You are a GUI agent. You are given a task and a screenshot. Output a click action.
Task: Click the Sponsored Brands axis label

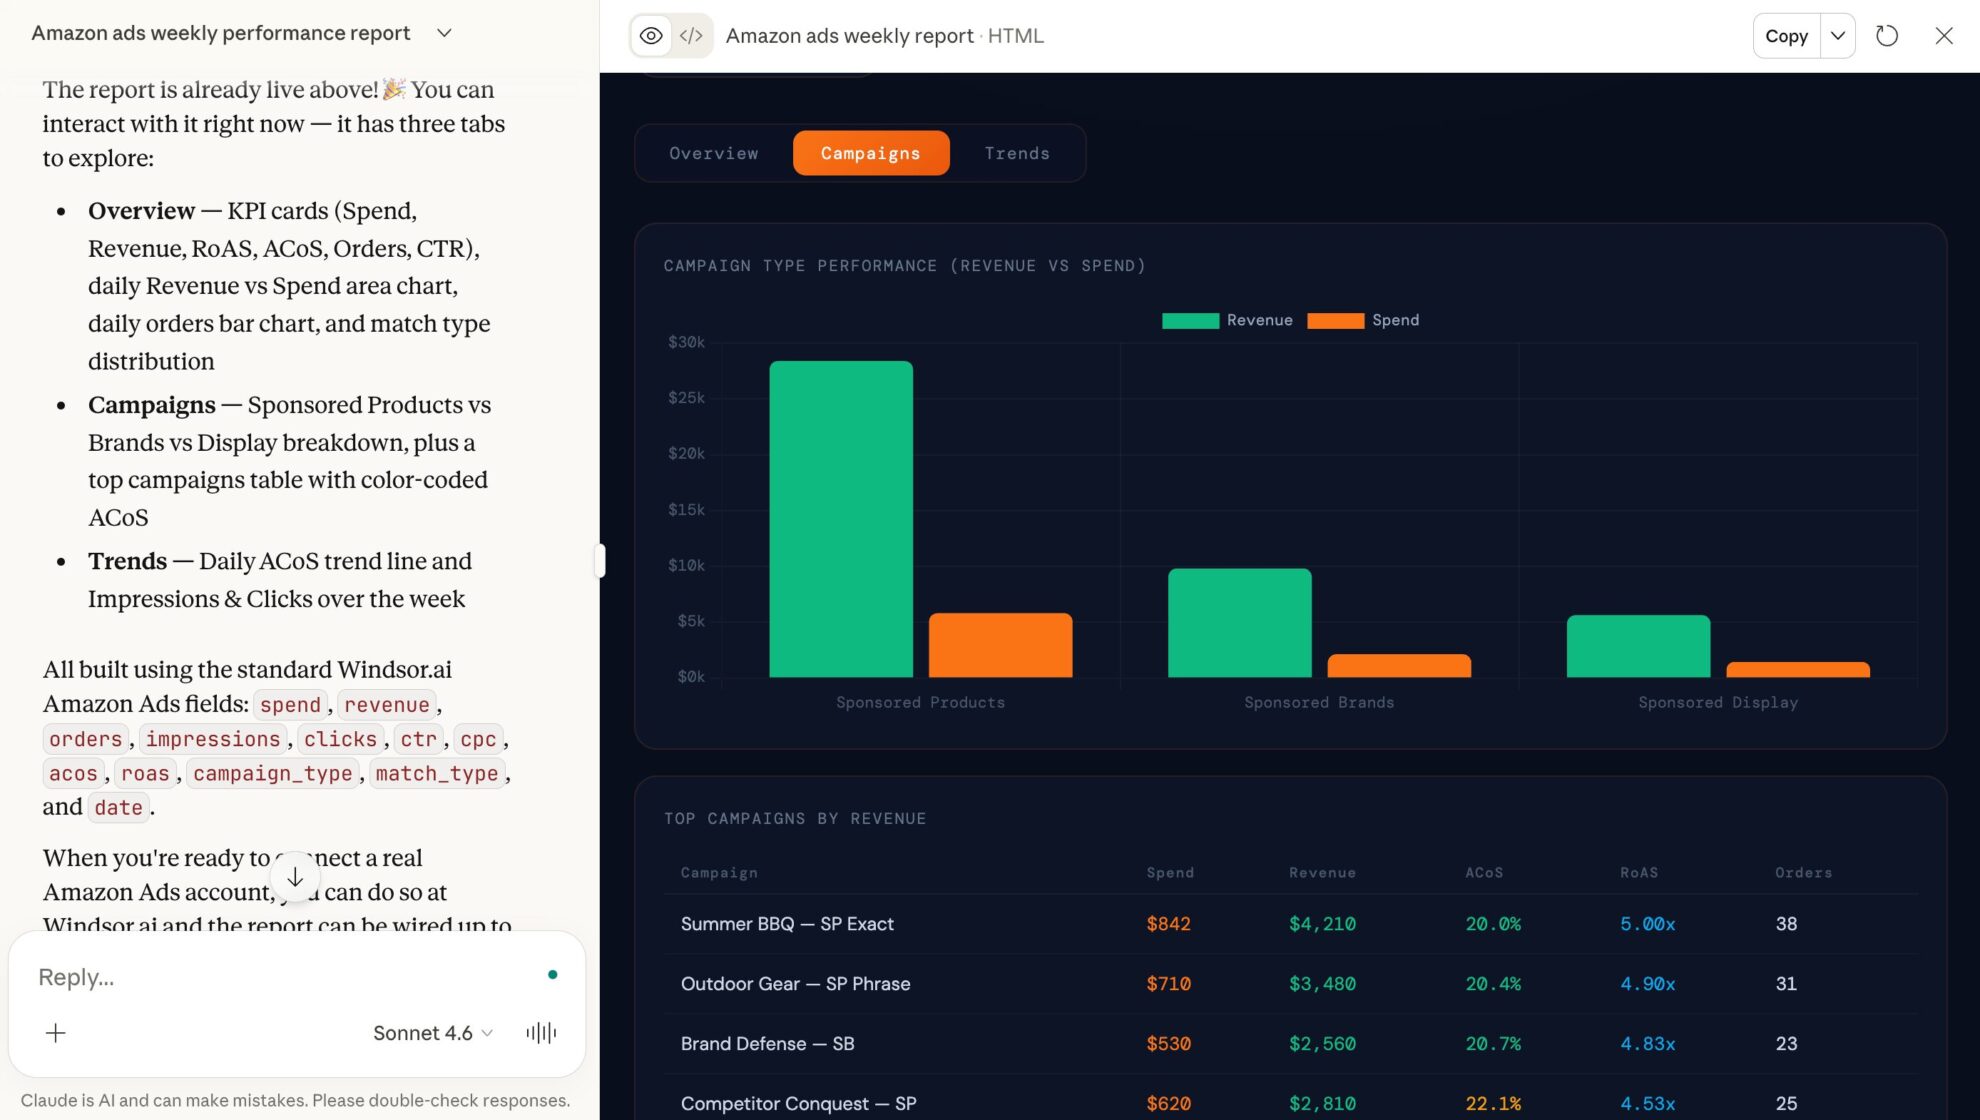(x=1319, y=703)
